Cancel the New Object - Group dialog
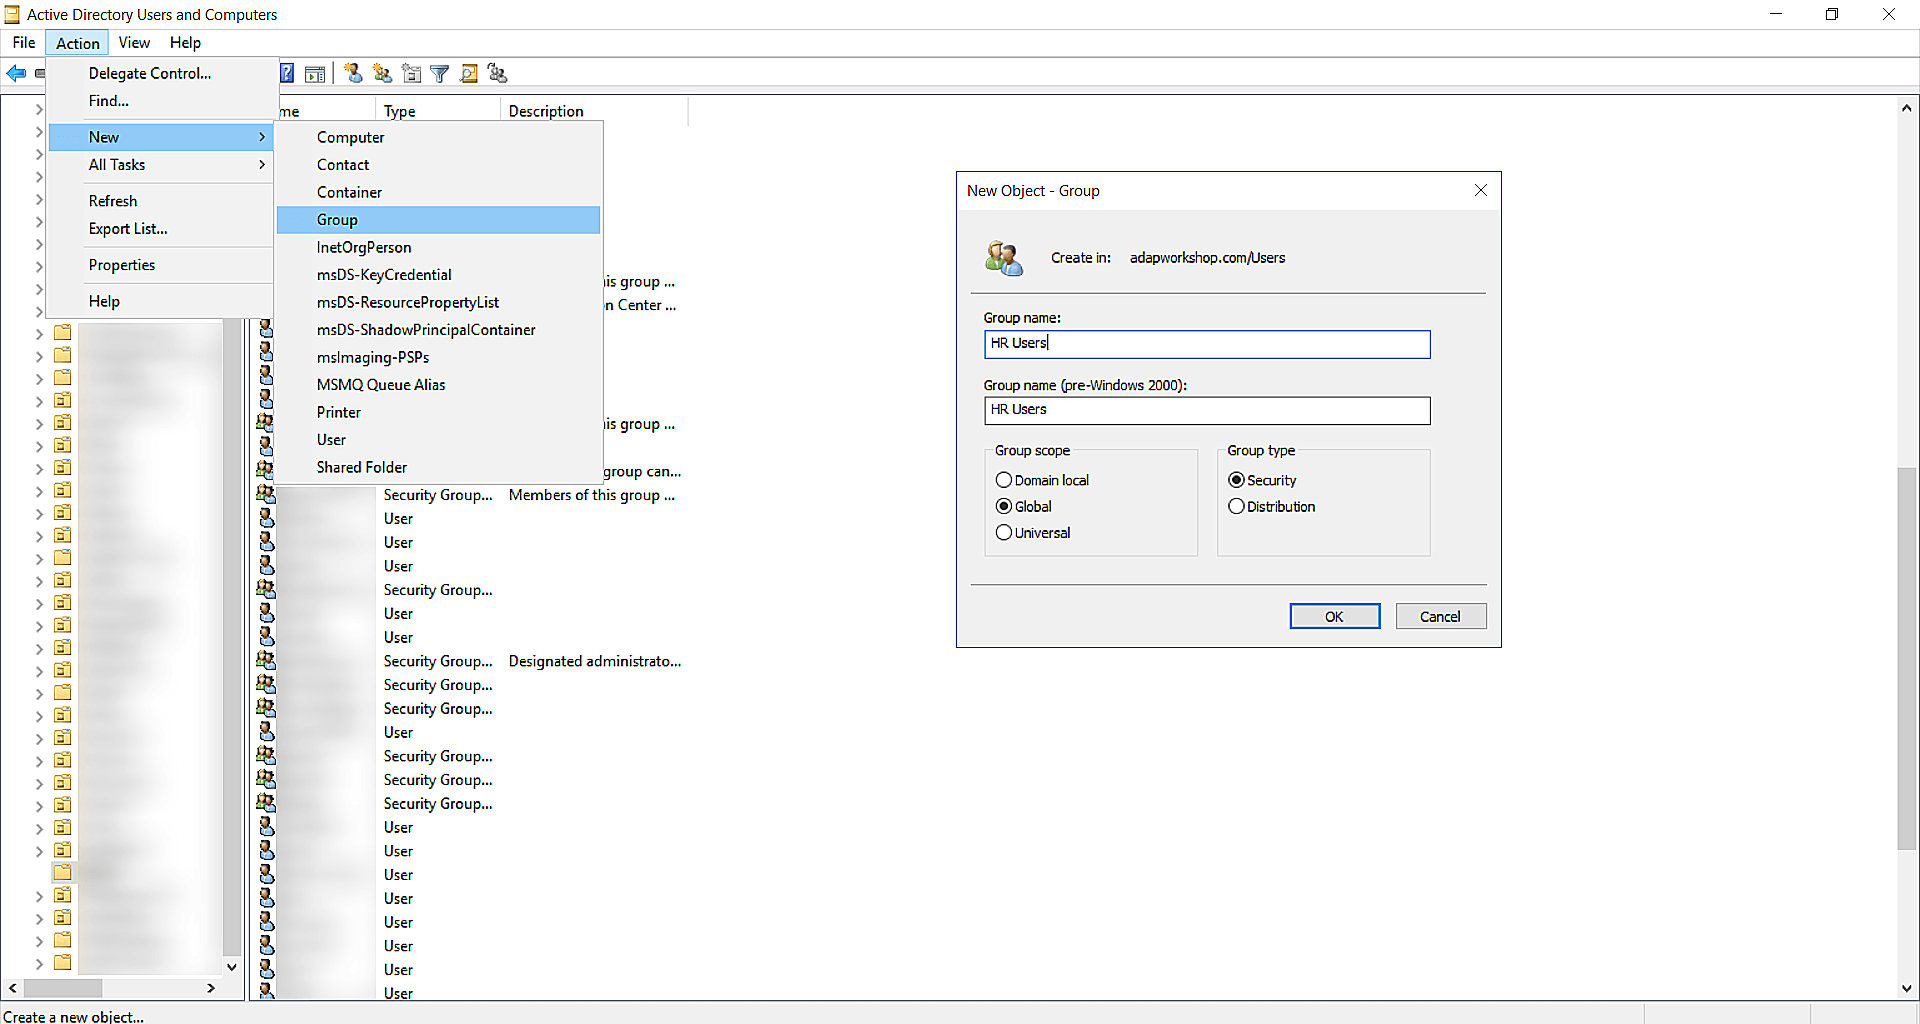 [x=1441, y=615]
